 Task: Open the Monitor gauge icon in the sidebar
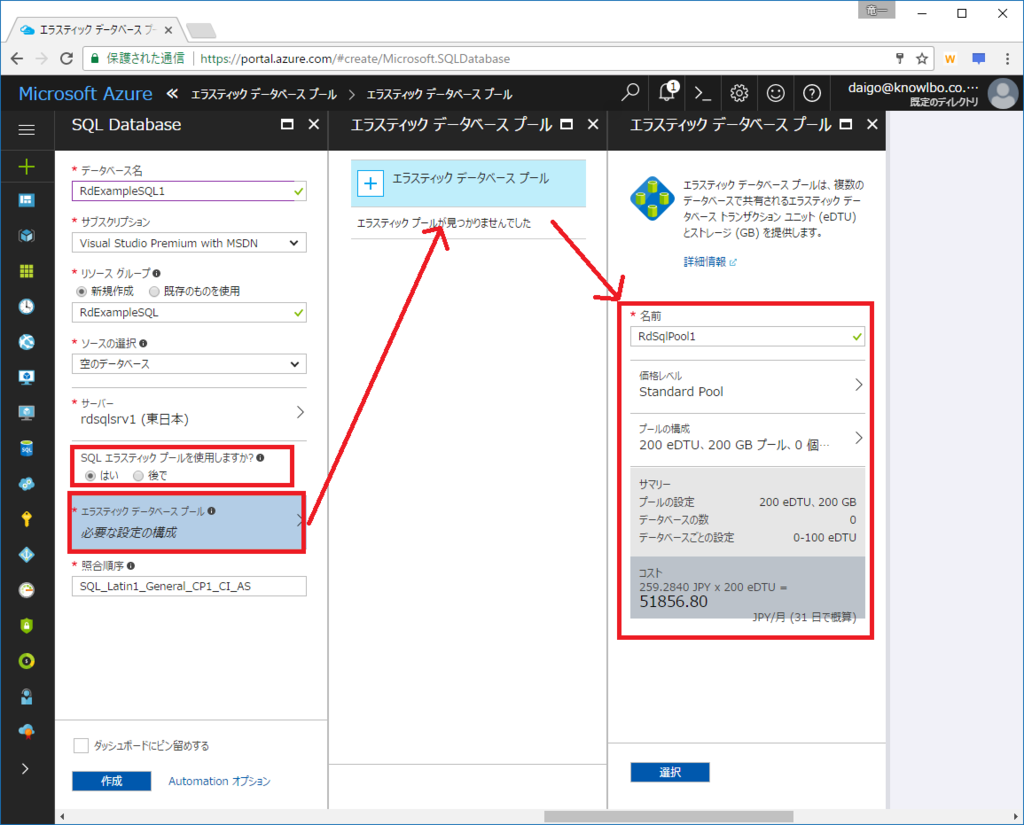(x=27, y=590)
